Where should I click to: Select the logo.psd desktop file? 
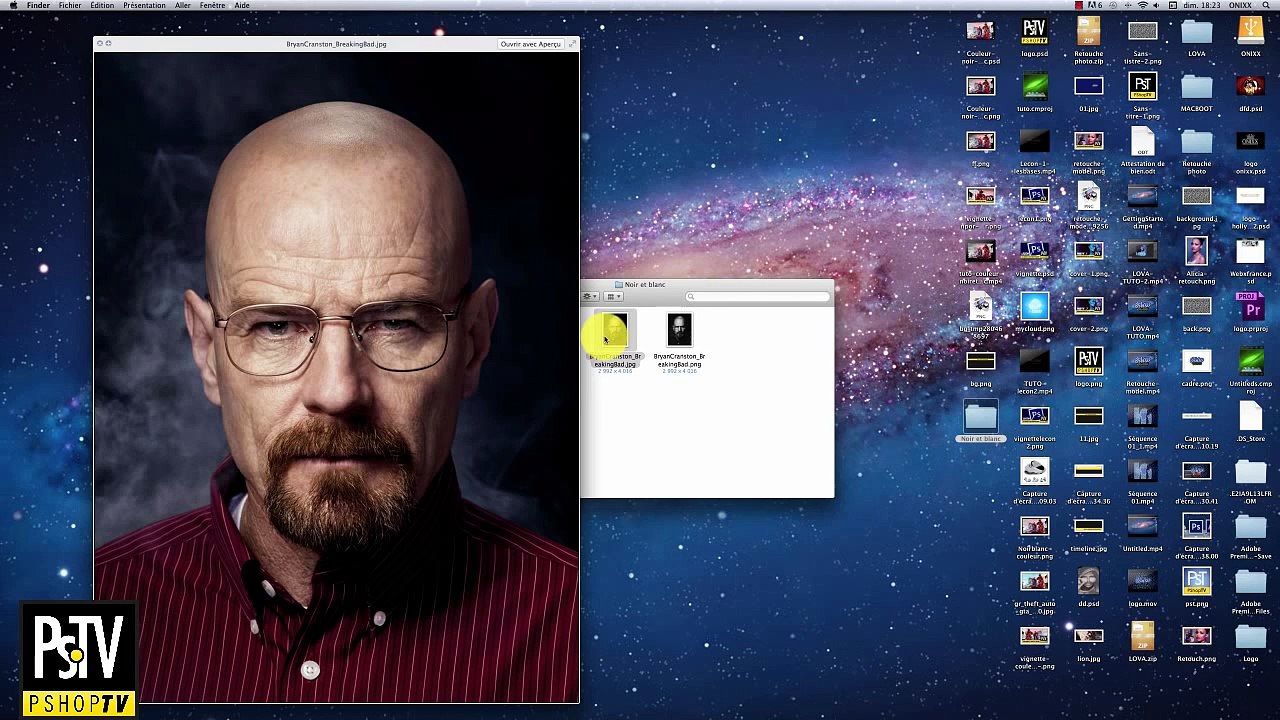[1034, 32]
